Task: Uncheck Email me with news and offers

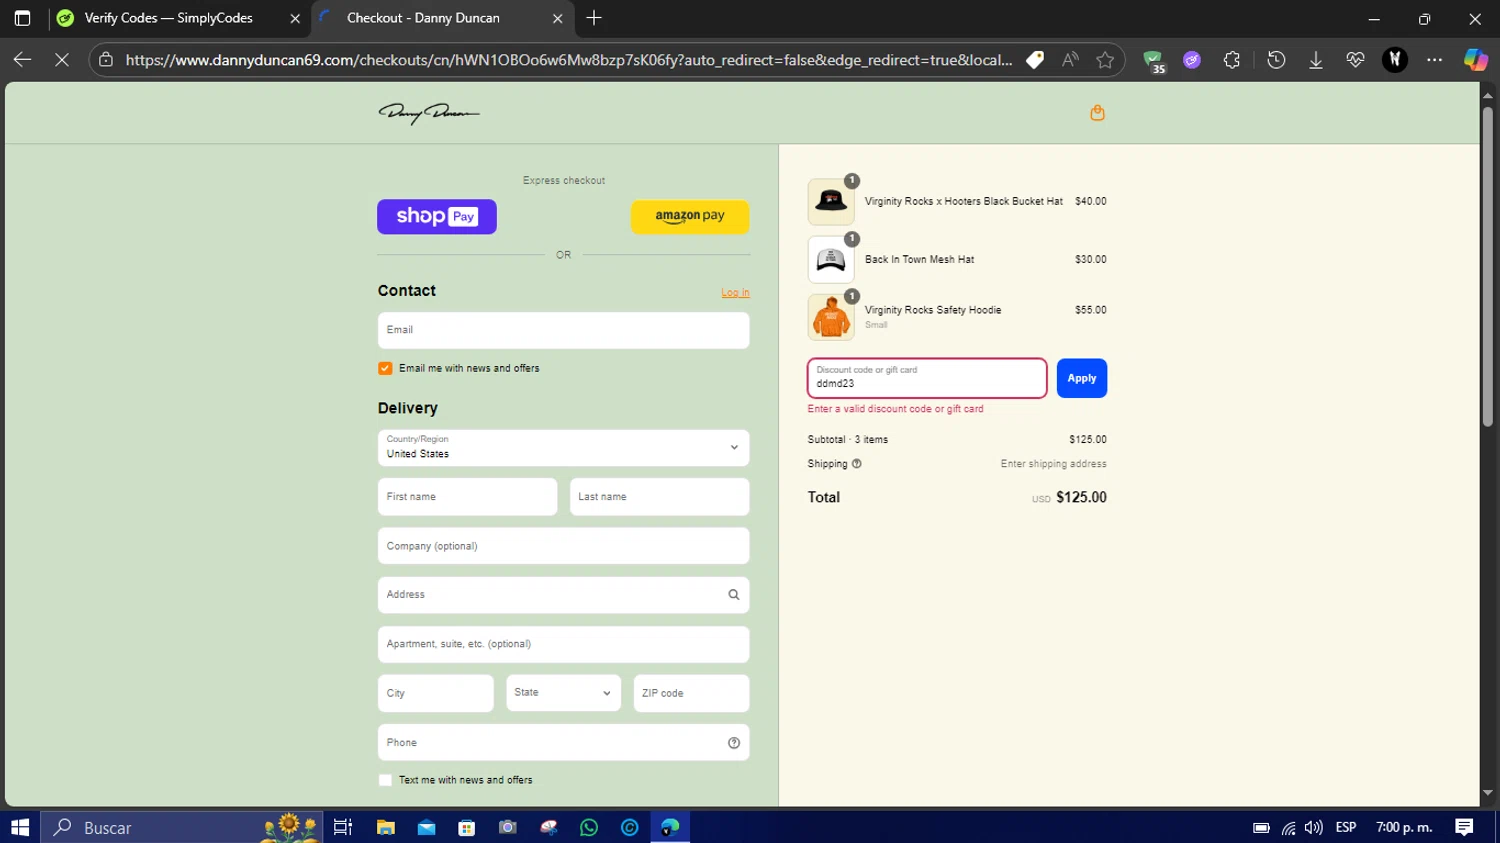Action: tap(385, 369)
